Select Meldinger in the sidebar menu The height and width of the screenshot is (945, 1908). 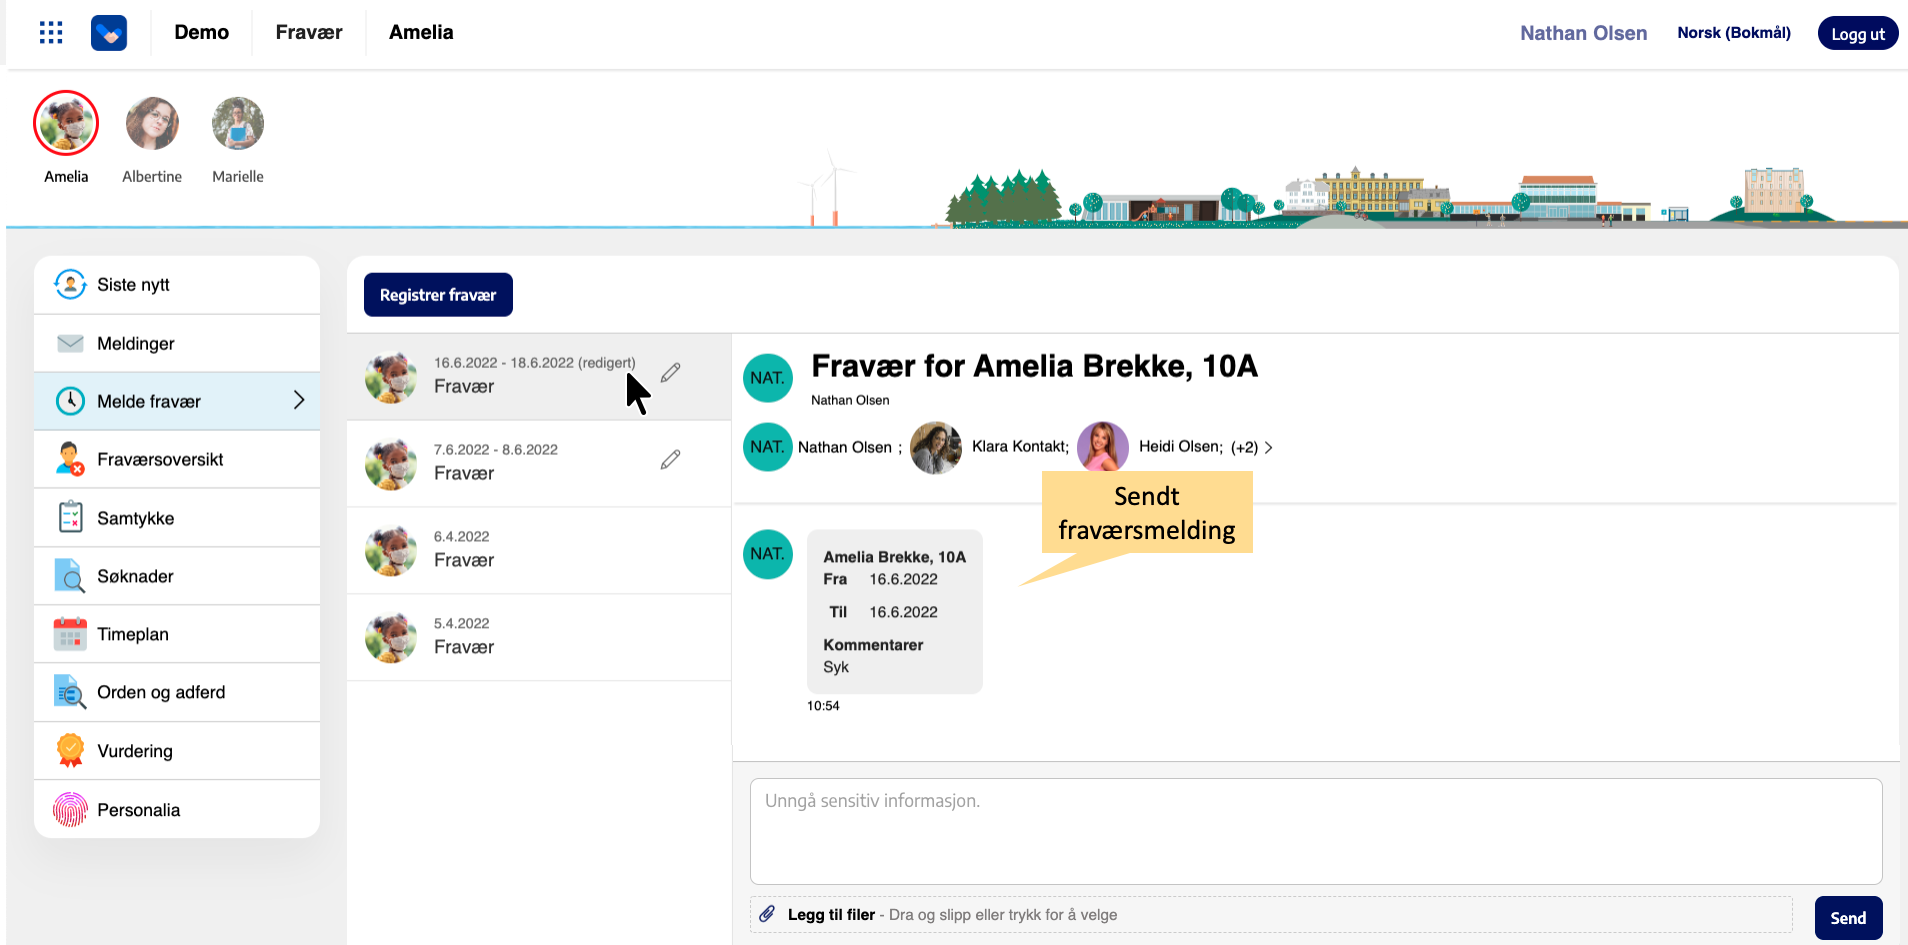click(x=136, y=343)
